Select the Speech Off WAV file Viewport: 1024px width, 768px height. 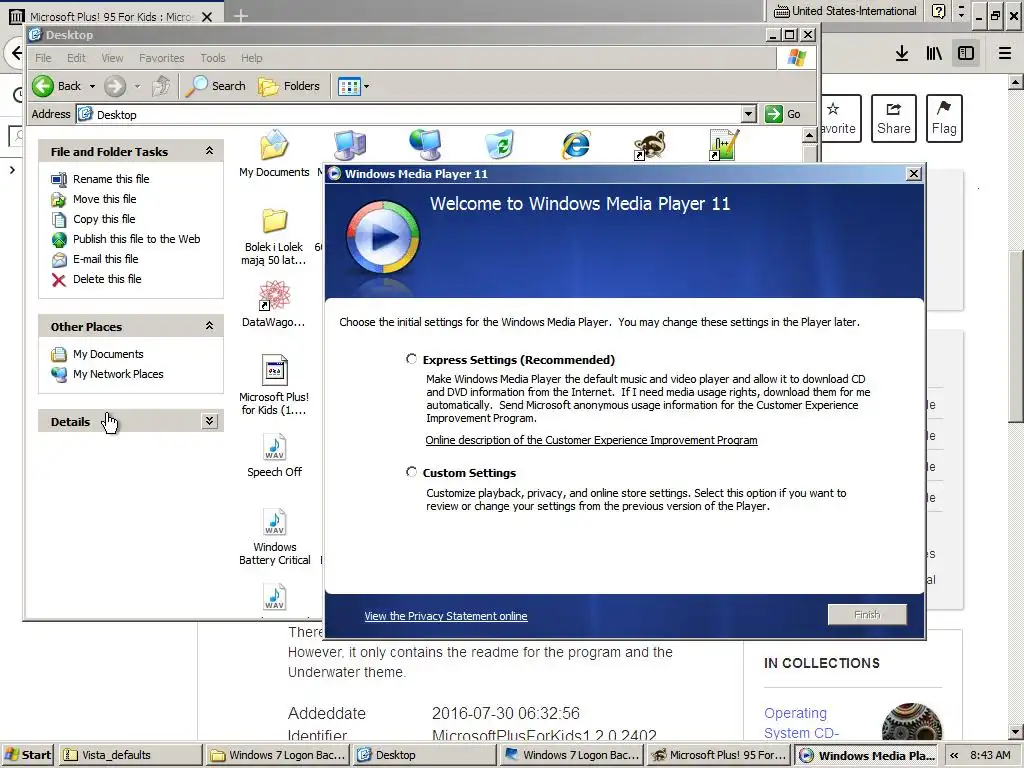274,455
